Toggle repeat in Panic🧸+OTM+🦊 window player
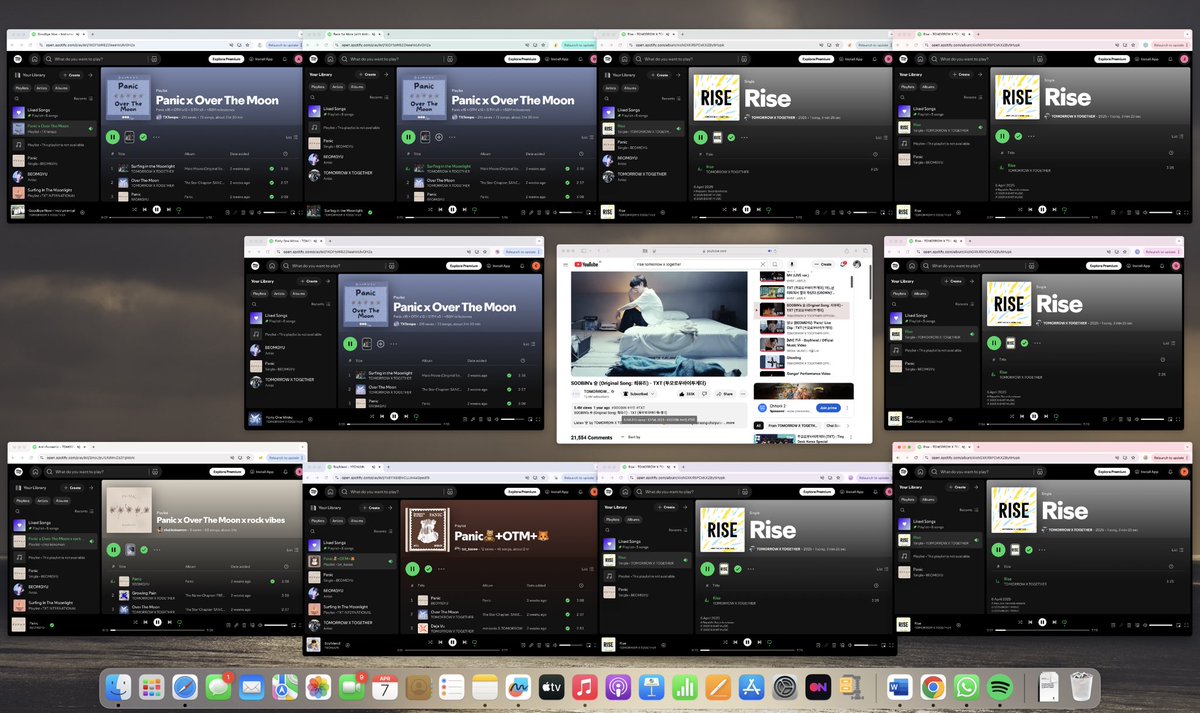This screenshot has width=1200, height=713. [474, 642]
